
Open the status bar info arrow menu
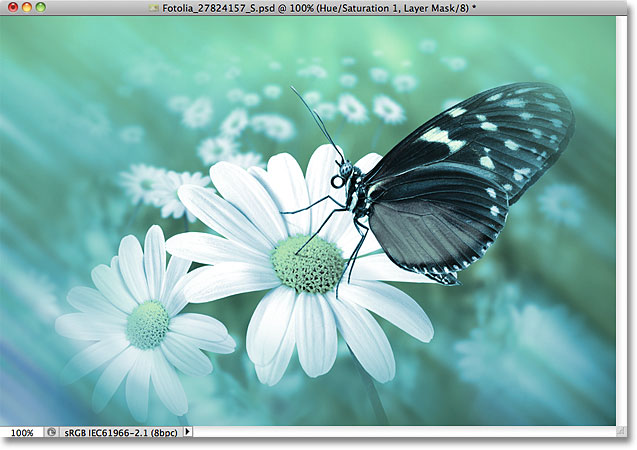click(x=187, y=432)
